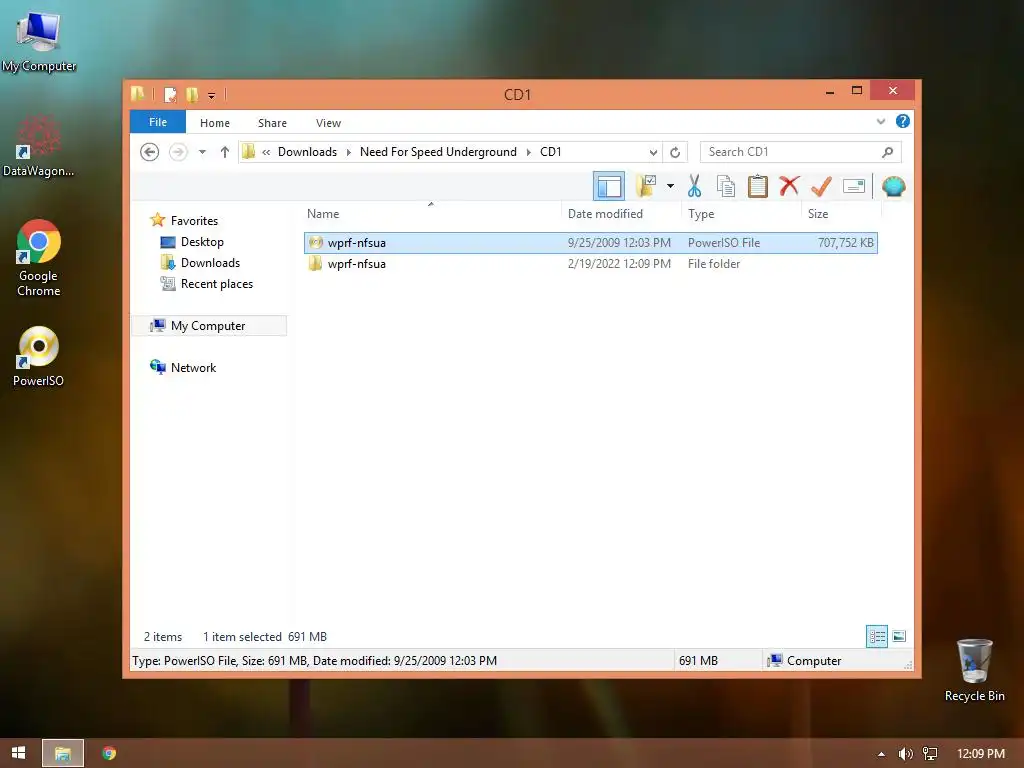
Task: Expand the ribbon with the chevron
Action: 880,121
